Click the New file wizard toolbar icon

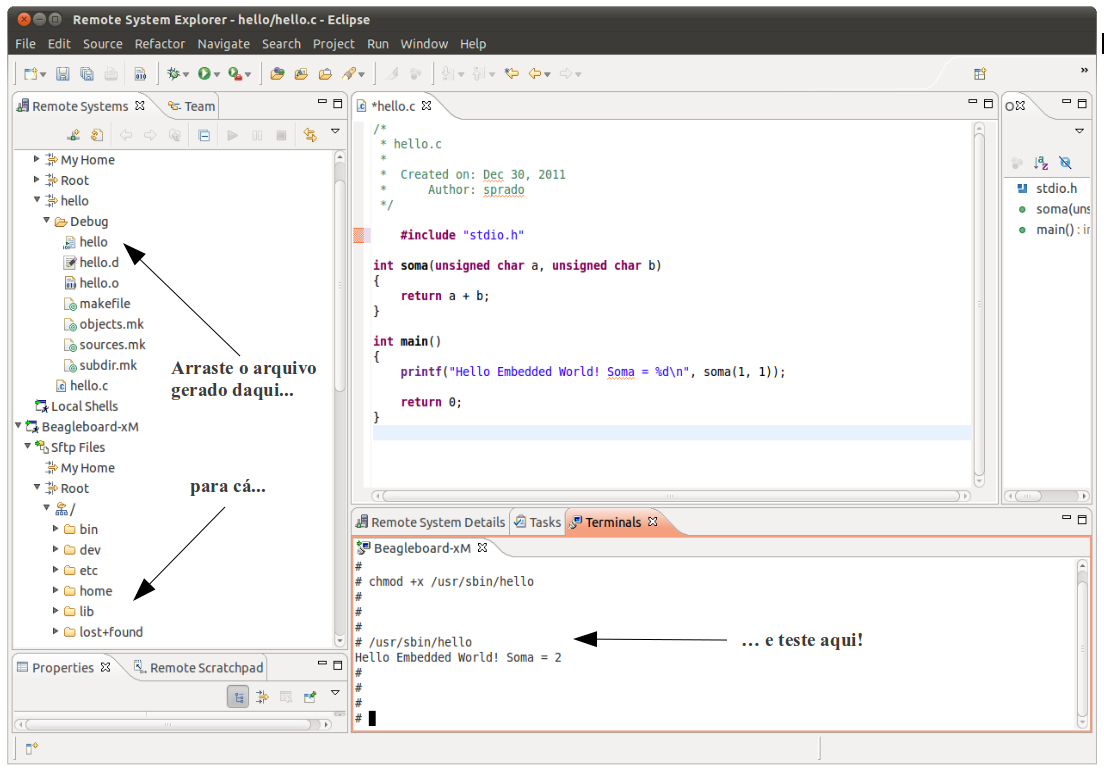[30, 74]
